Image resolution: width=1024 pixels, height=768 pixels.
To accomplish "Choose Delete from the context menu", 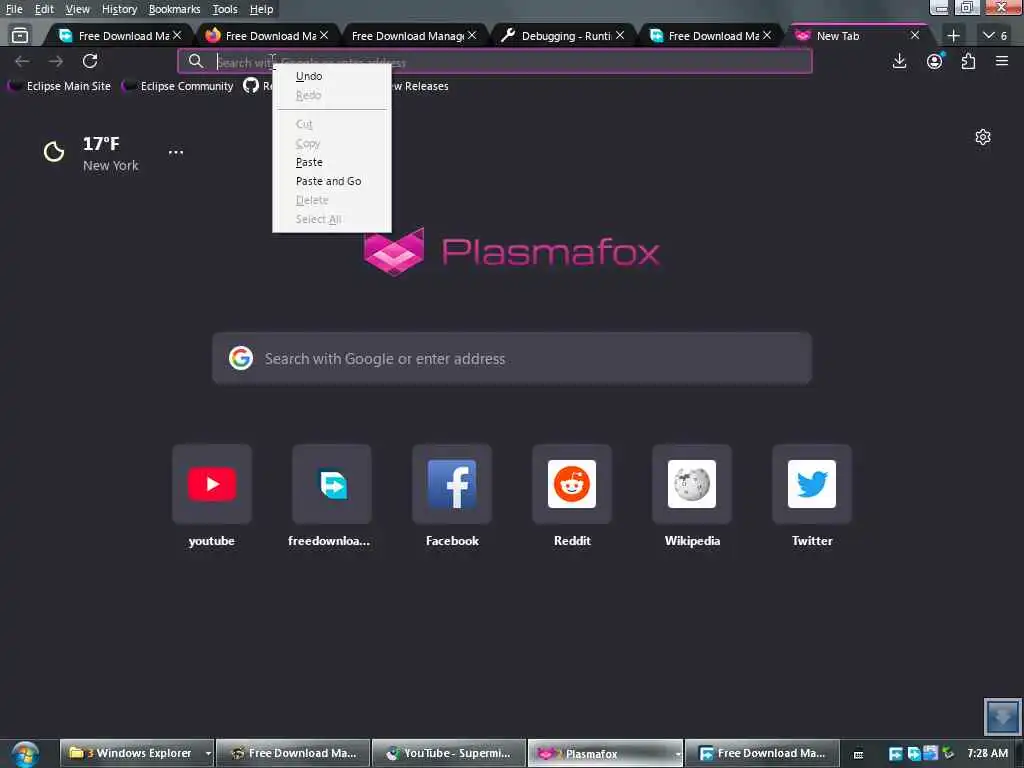I will click(x=332, y=200).
